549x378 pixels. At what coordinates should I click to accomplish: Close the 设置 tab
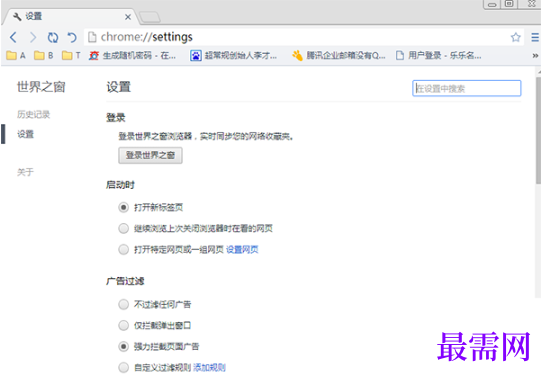coord(128,17)
